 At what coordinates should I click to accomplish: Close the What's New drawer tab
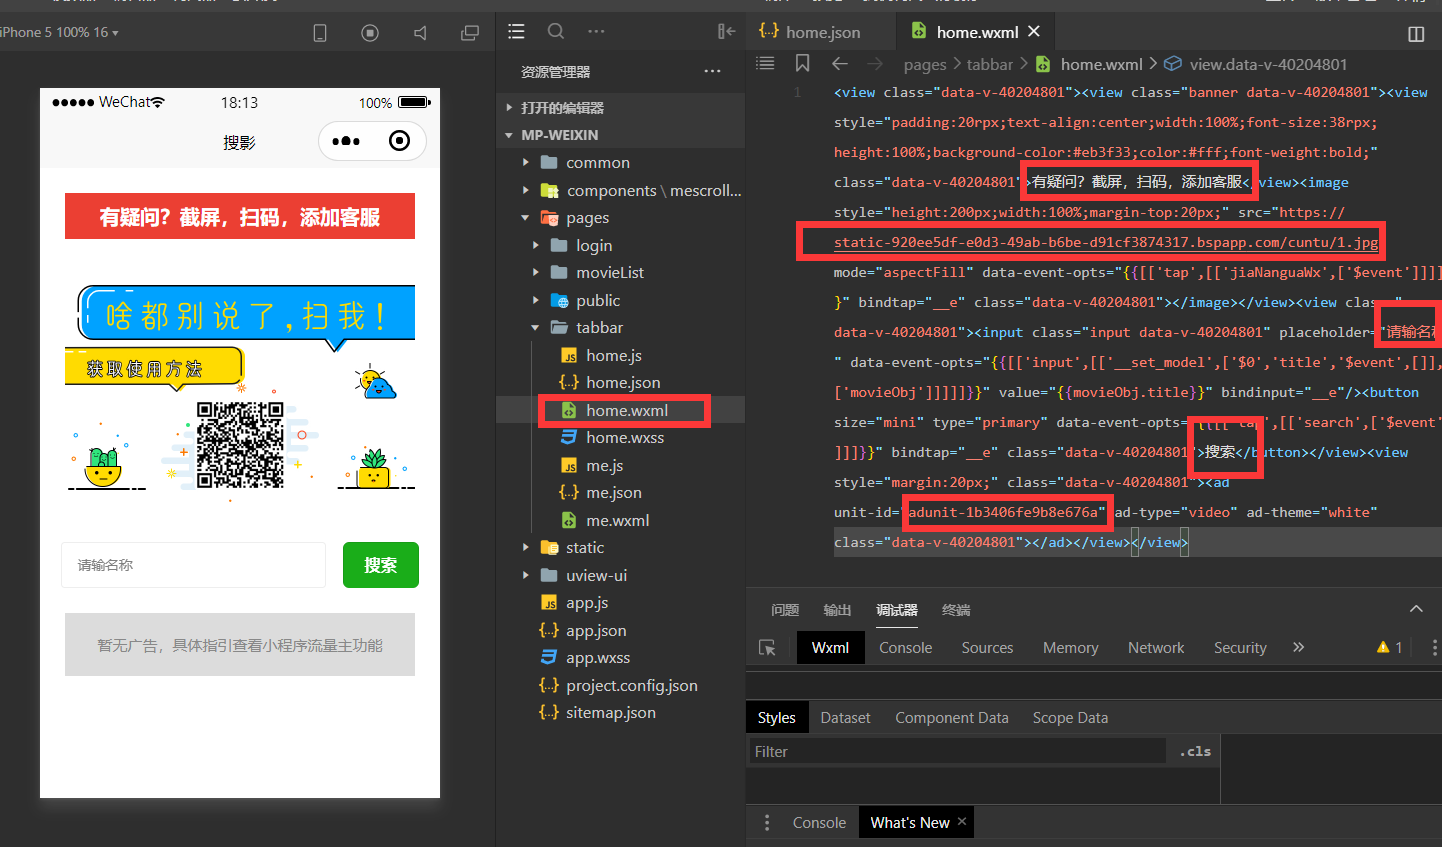pos(962,821)
